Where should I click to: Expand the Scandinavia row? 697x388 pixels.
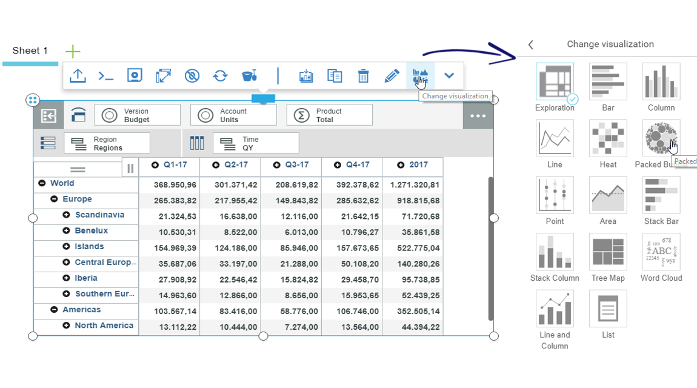(66, 215)
